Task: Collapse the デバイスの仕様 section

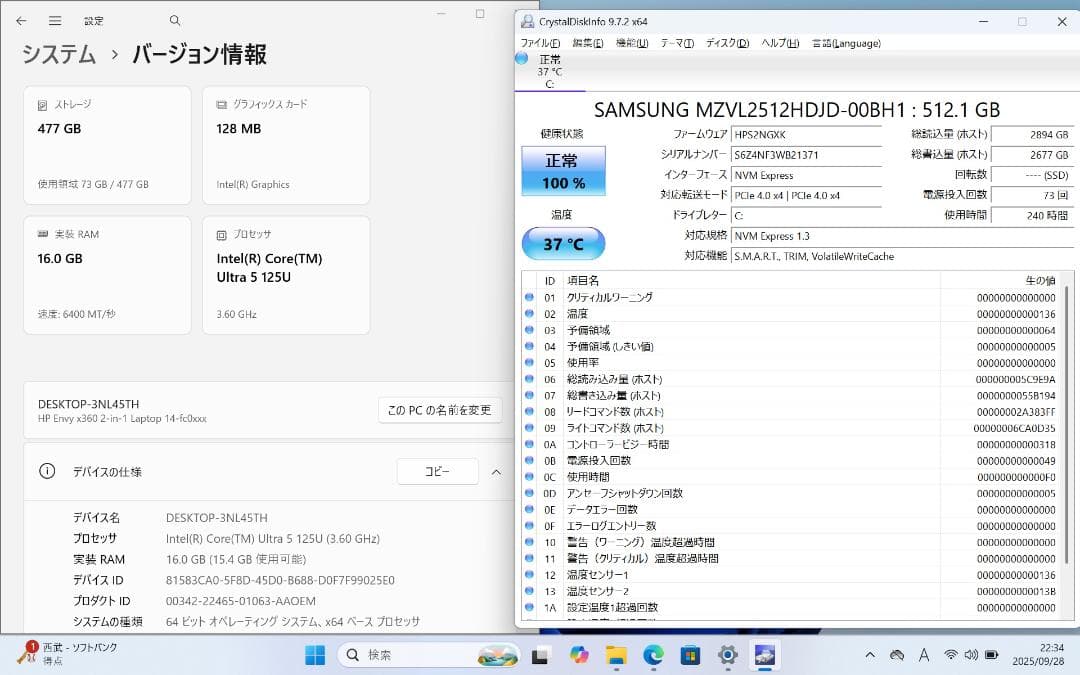Action: click(x=497, y=471)
